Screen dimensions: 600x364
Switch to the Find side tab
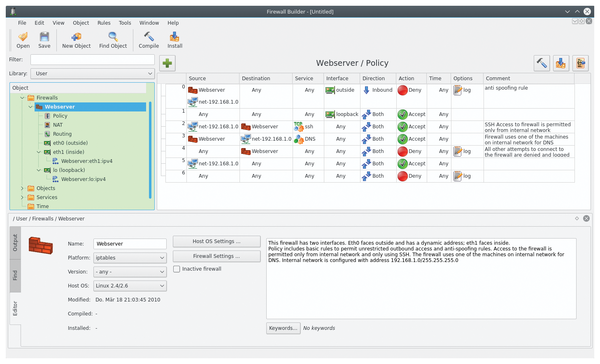[15, 276]
